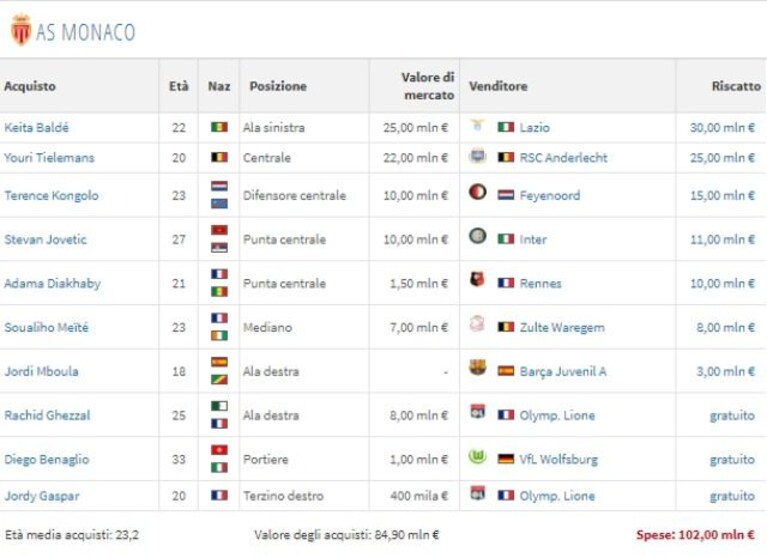Open Diego Benaglio player link
Viewport: 767px width, 558px height.
coord(47,460)
